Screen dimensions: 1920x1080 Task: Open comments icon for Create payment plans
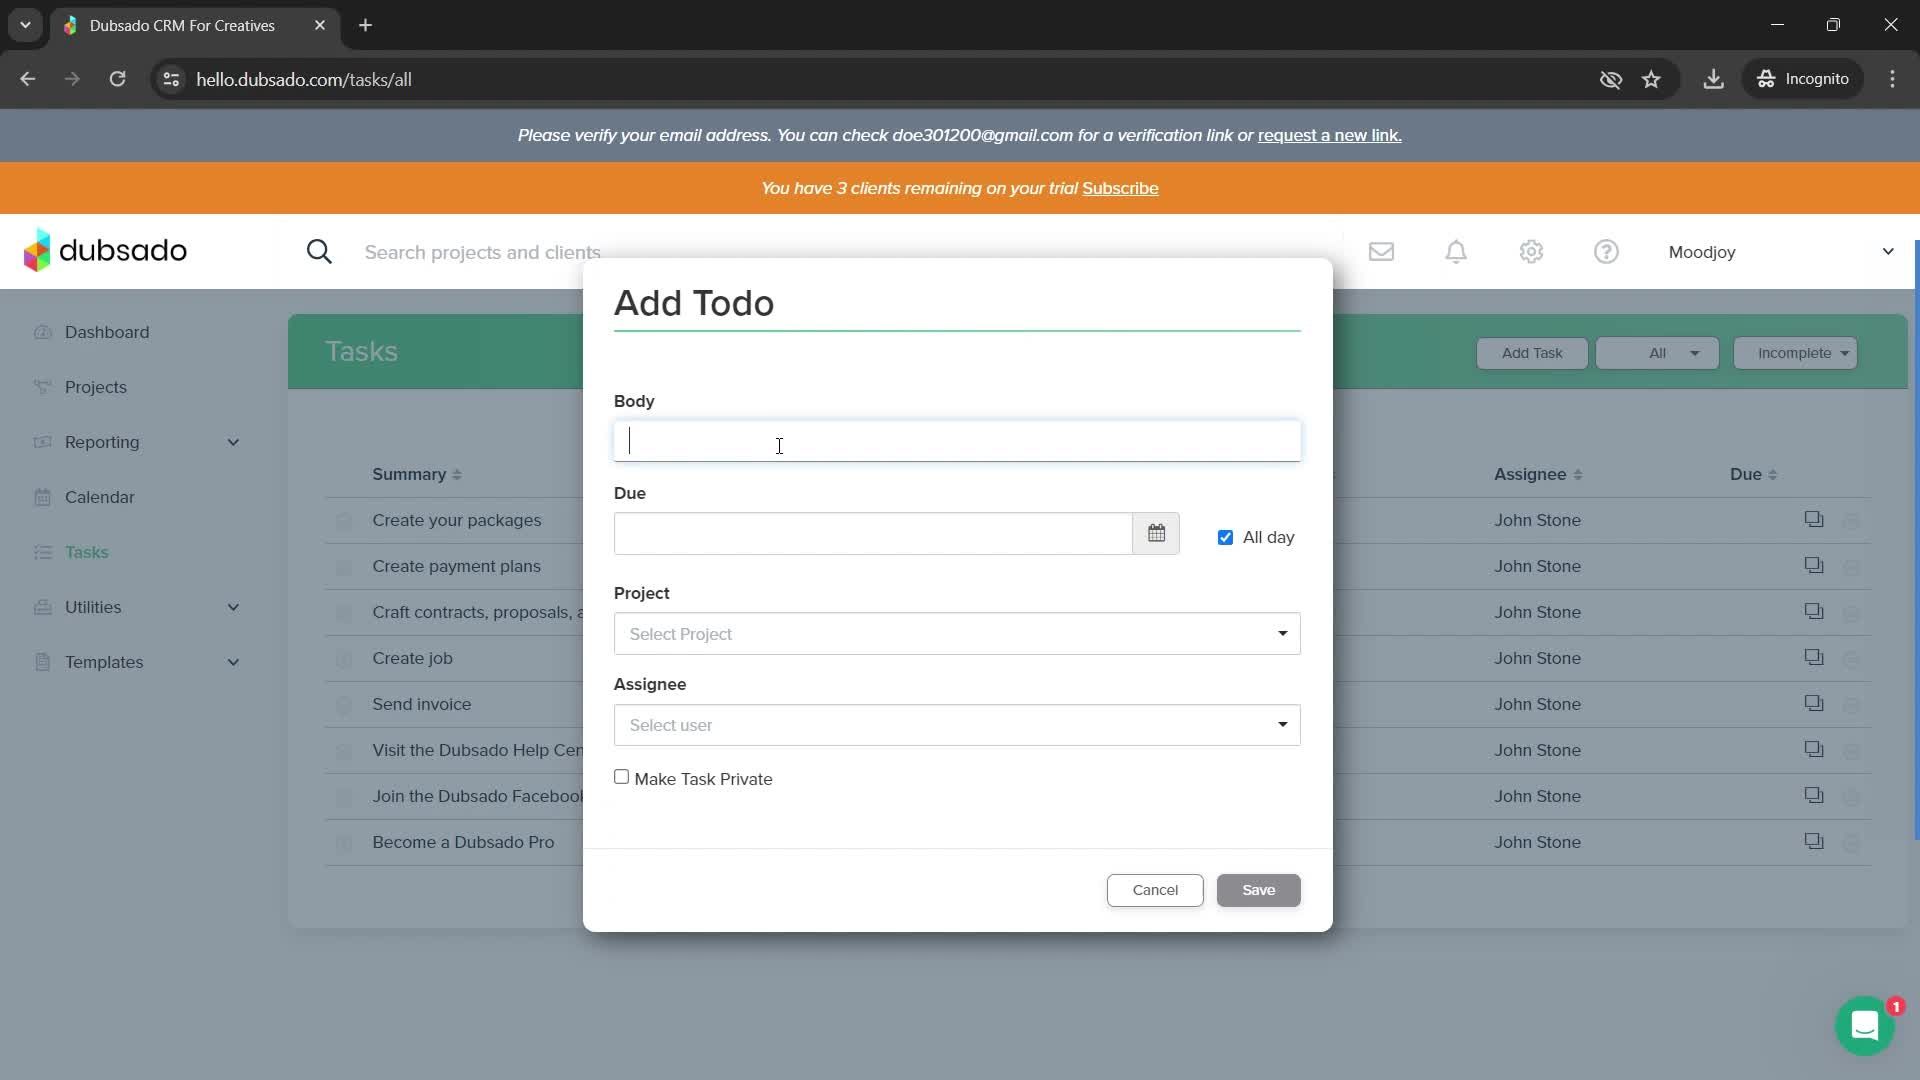click(x=1813, y=565)
